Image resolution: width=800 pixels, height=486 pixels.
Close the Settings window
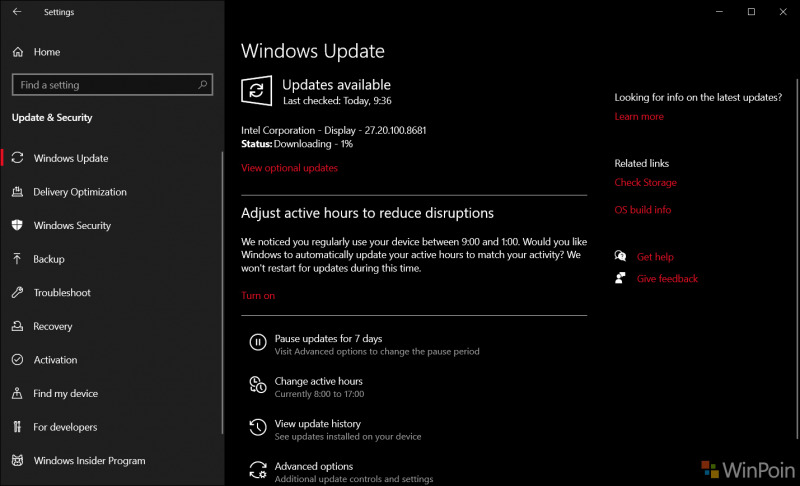(783, 12)
